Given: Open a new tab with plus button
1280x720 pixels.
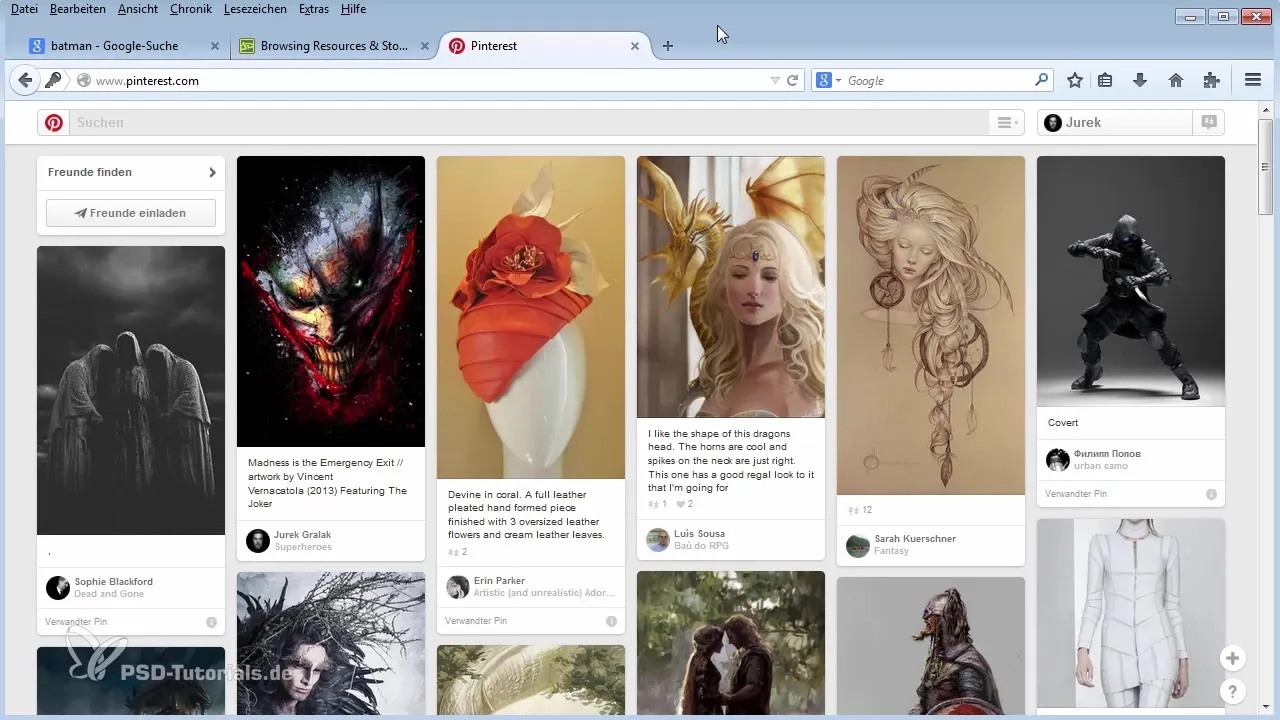Looking at the screenshot, I should pyautogui.click(x=668, y=46).
